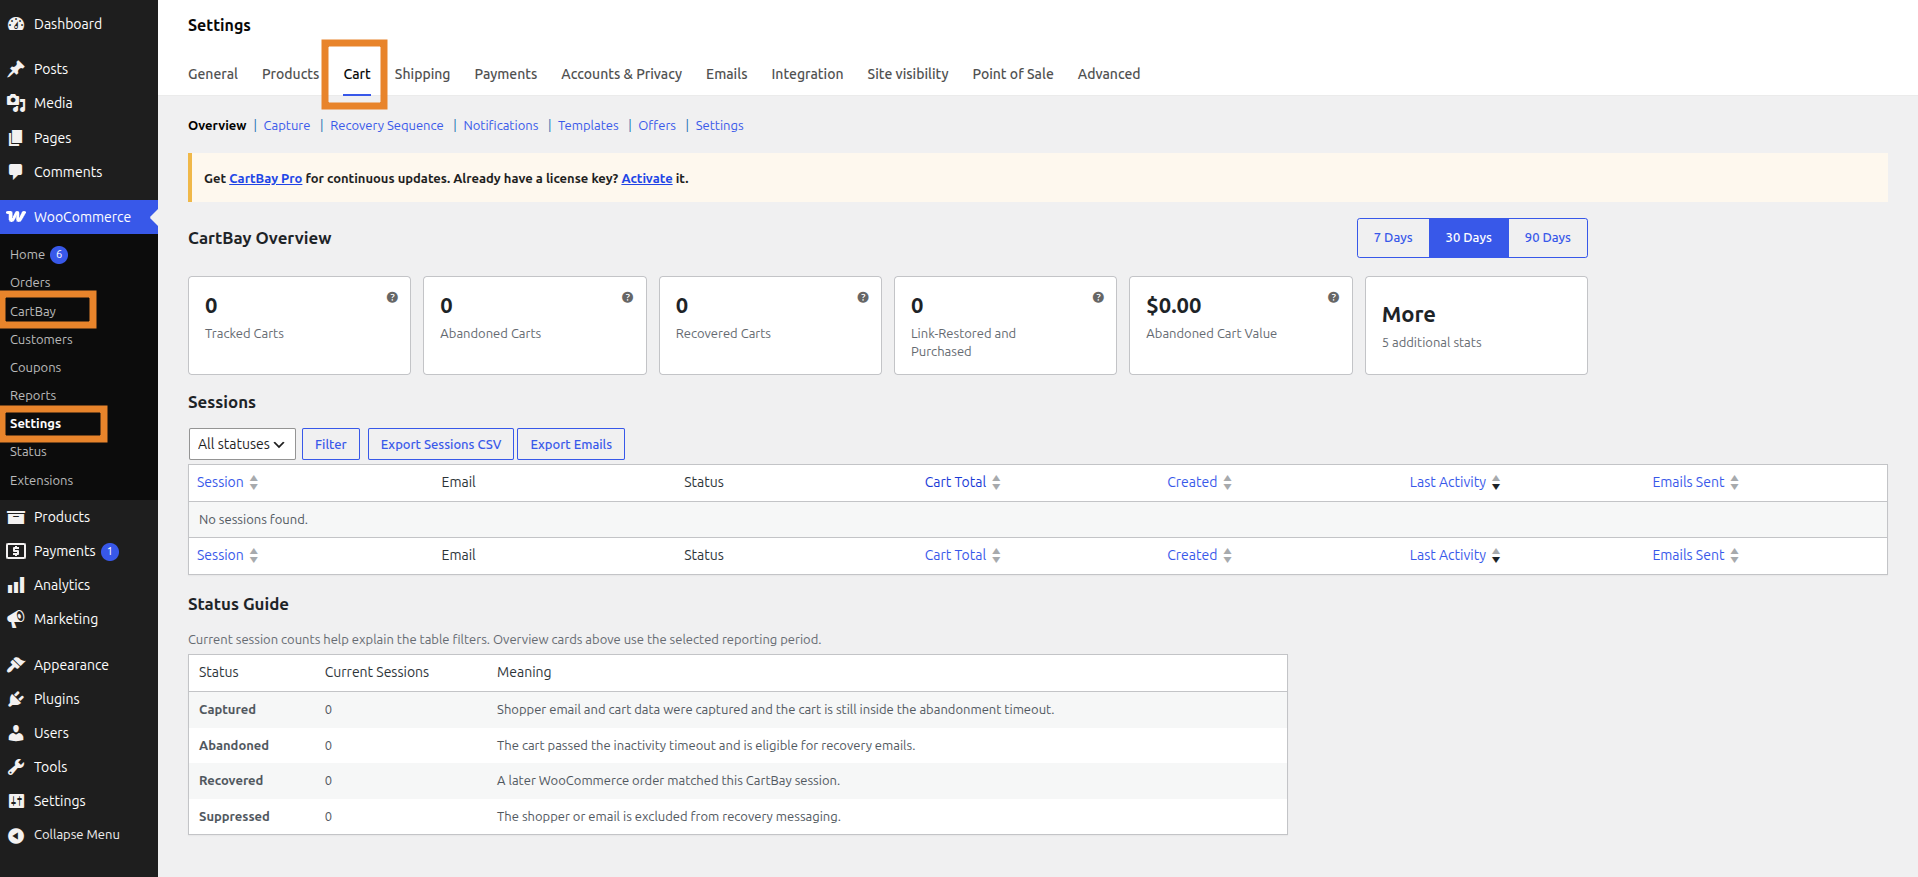Viewport: 1918px width, 877px height.
Task: Open the Advanced settings tab
Action: tap(1109, 74)
